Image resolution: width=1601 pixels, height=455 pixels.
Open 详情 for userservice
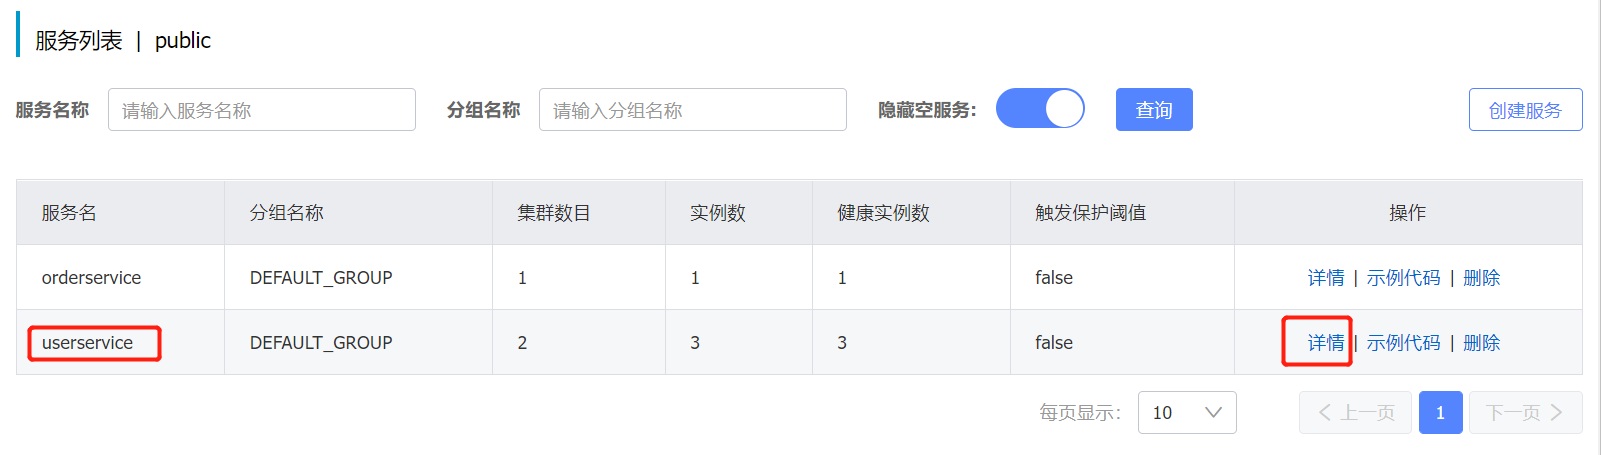tap(1326, 343)
